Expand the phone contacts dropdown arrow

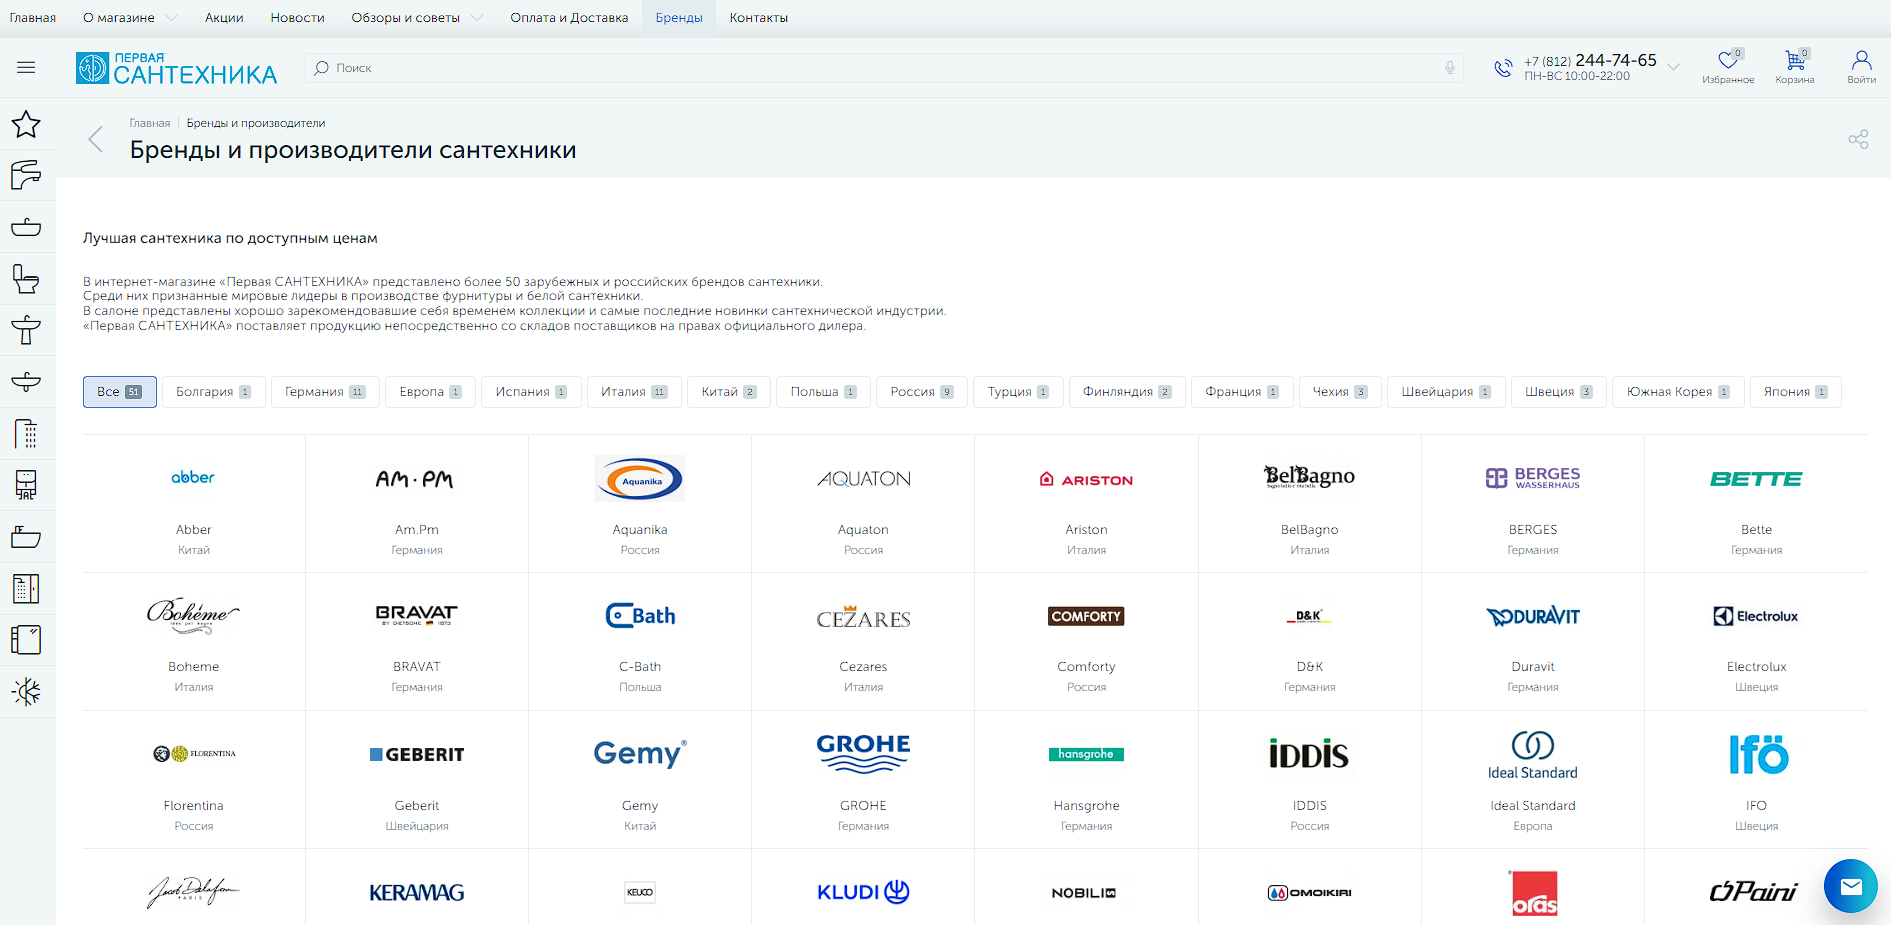pyautogui.click(x=1673, y=68)
